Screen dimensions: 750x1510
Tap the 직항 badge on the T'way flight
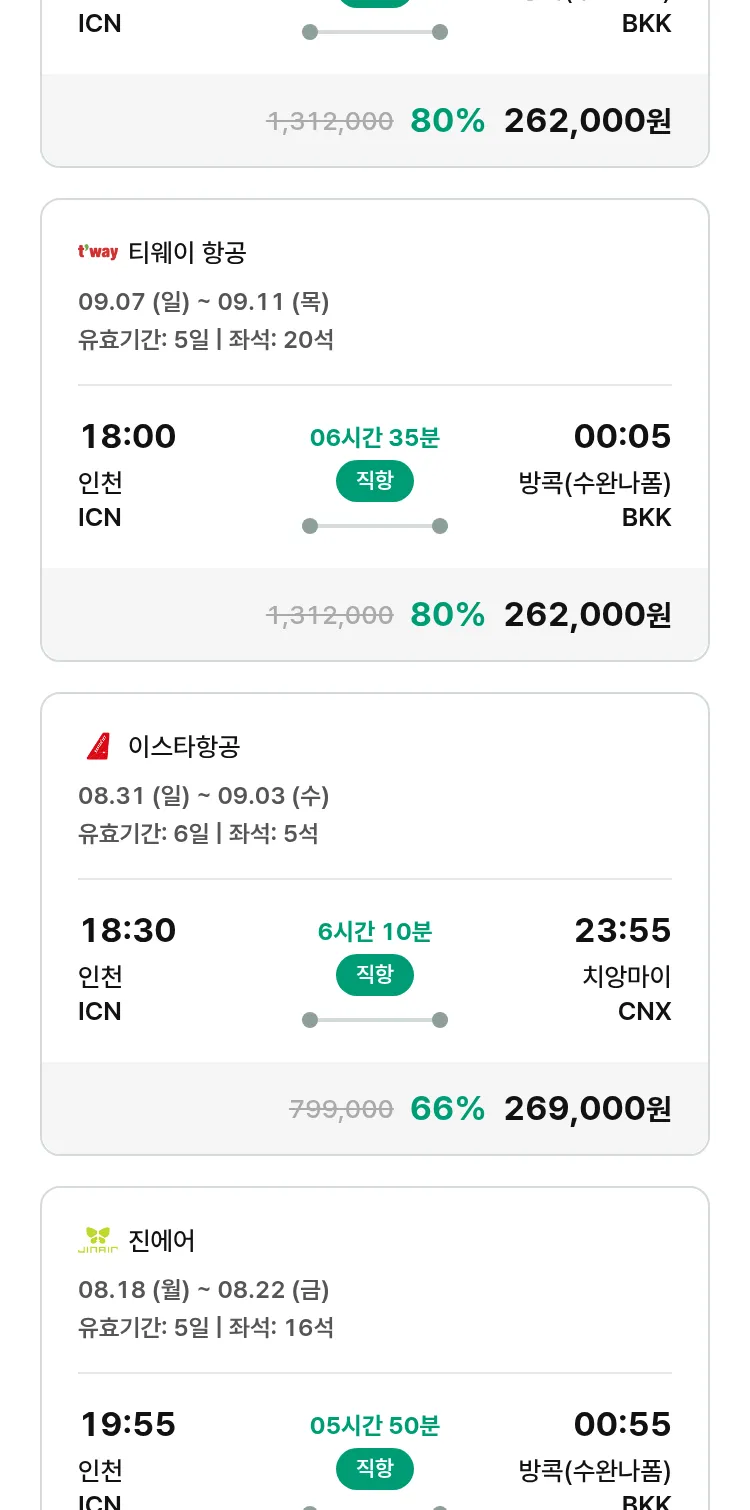[x=375, y=481]
